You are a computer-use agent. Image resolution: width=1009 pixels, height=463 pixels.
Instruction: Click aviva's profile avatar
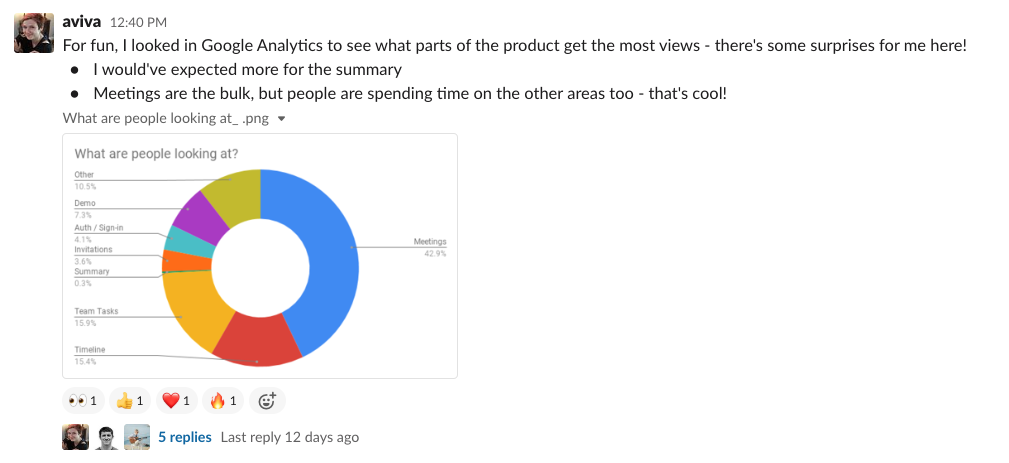(33, 33)
